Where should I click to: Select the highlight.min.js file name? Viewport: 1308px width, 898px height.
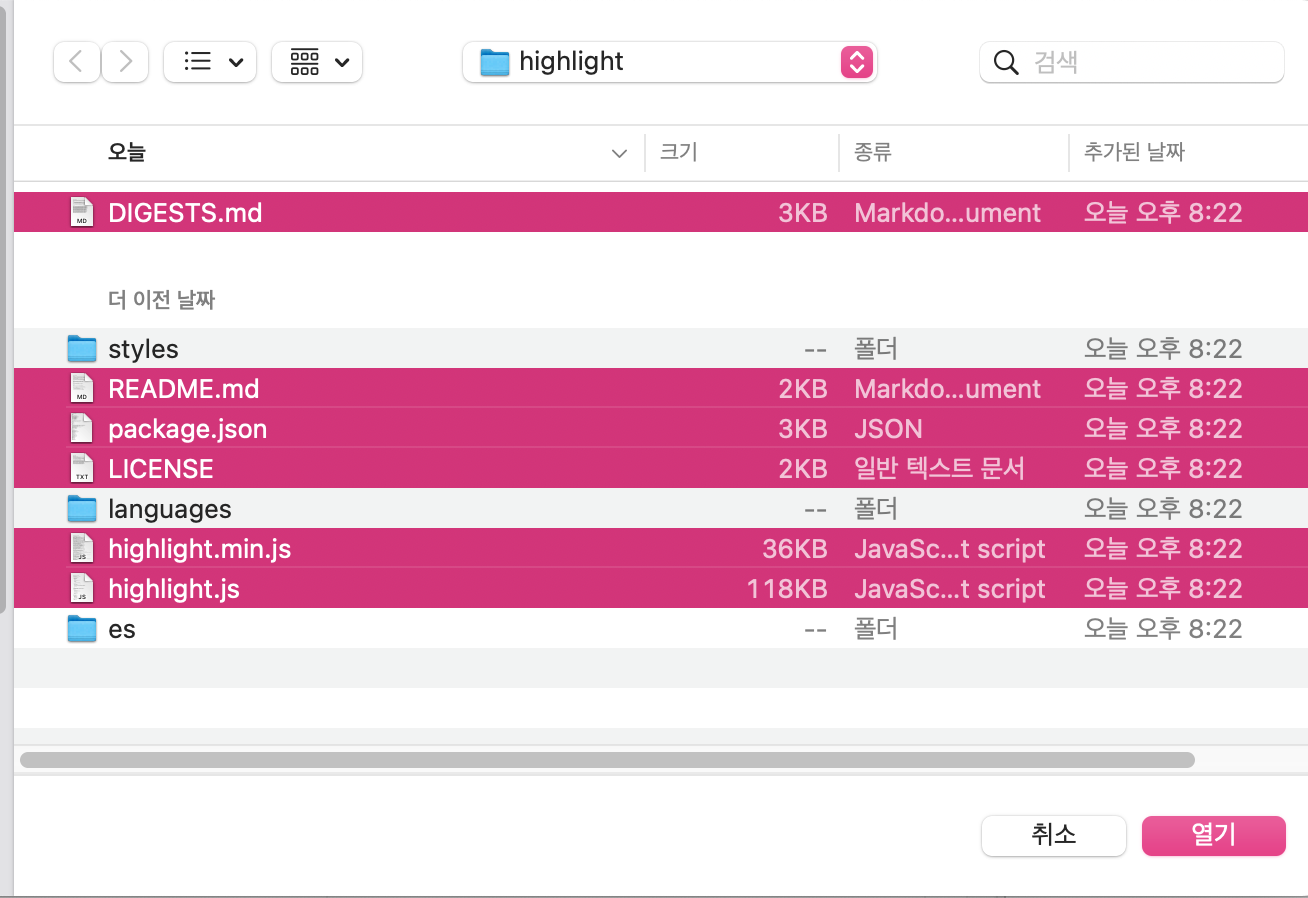[x=200, y=549]
